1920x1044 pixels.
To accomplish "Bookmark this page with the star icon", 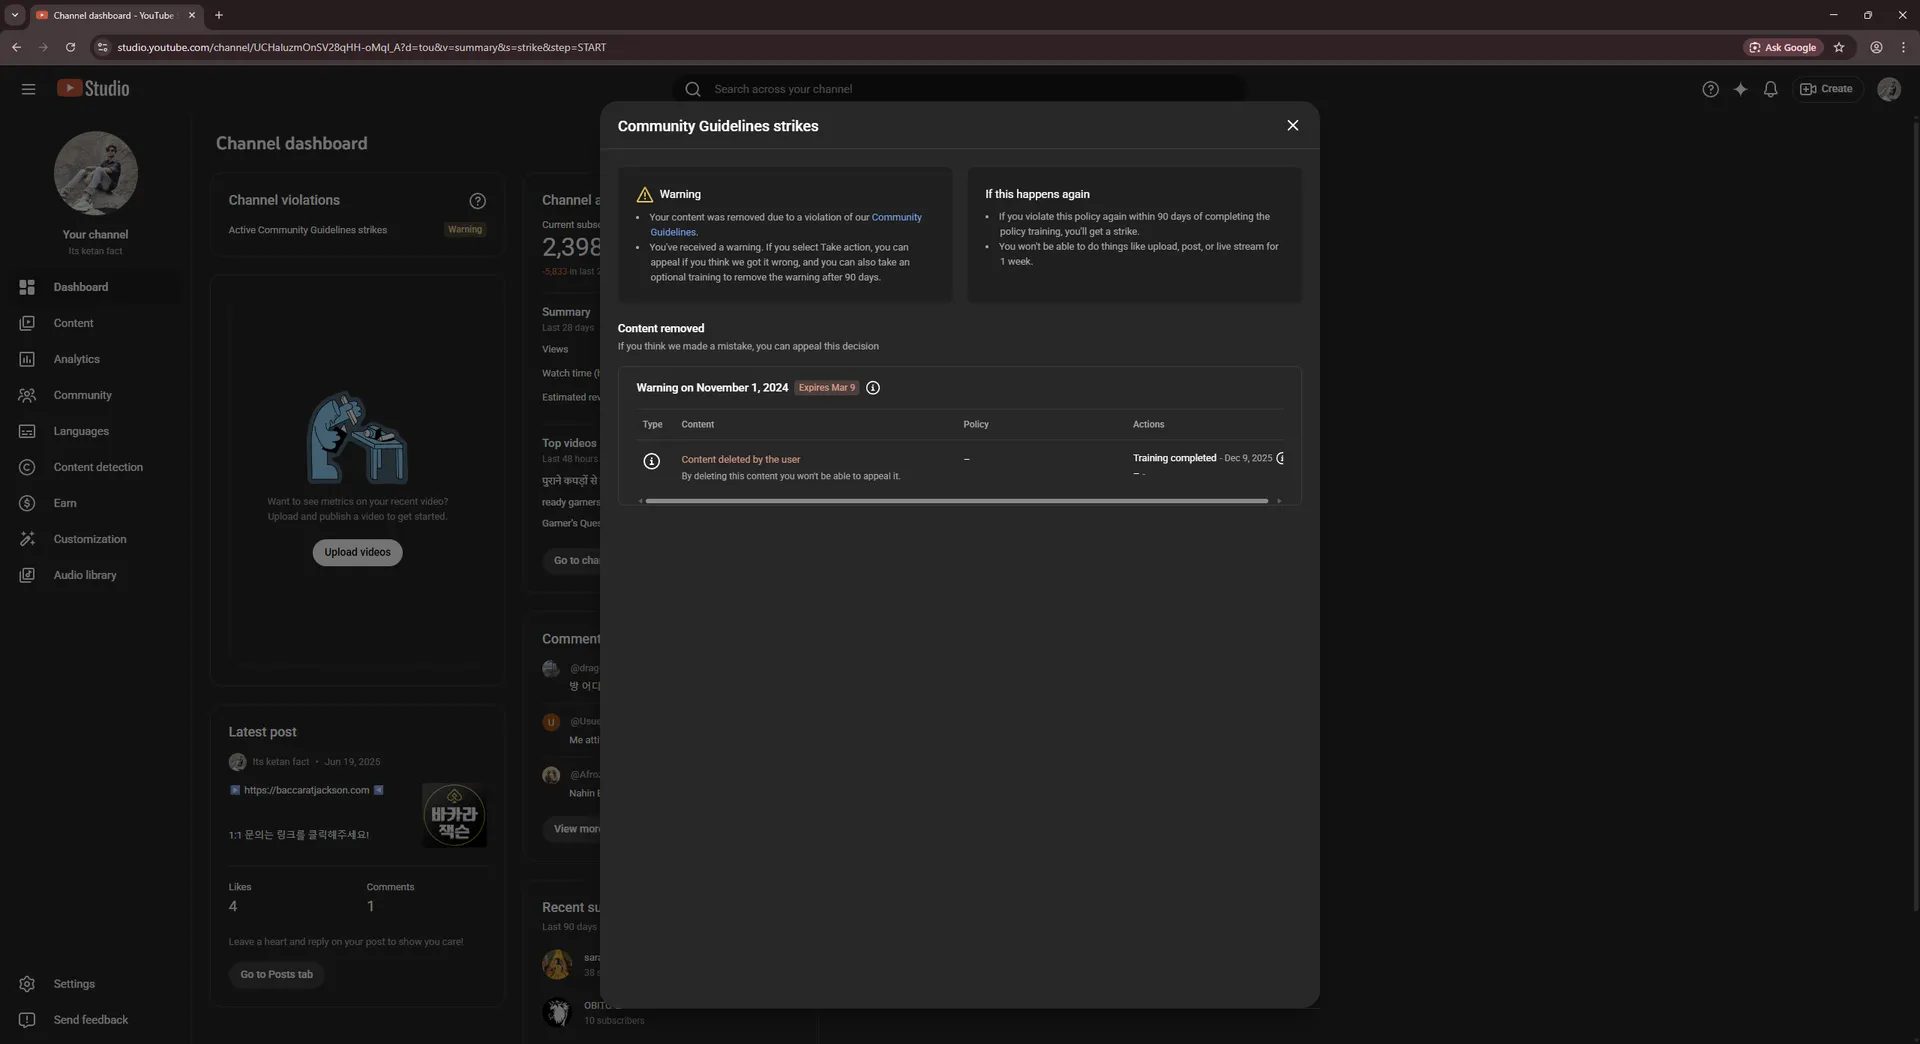I will point(1838,47).
